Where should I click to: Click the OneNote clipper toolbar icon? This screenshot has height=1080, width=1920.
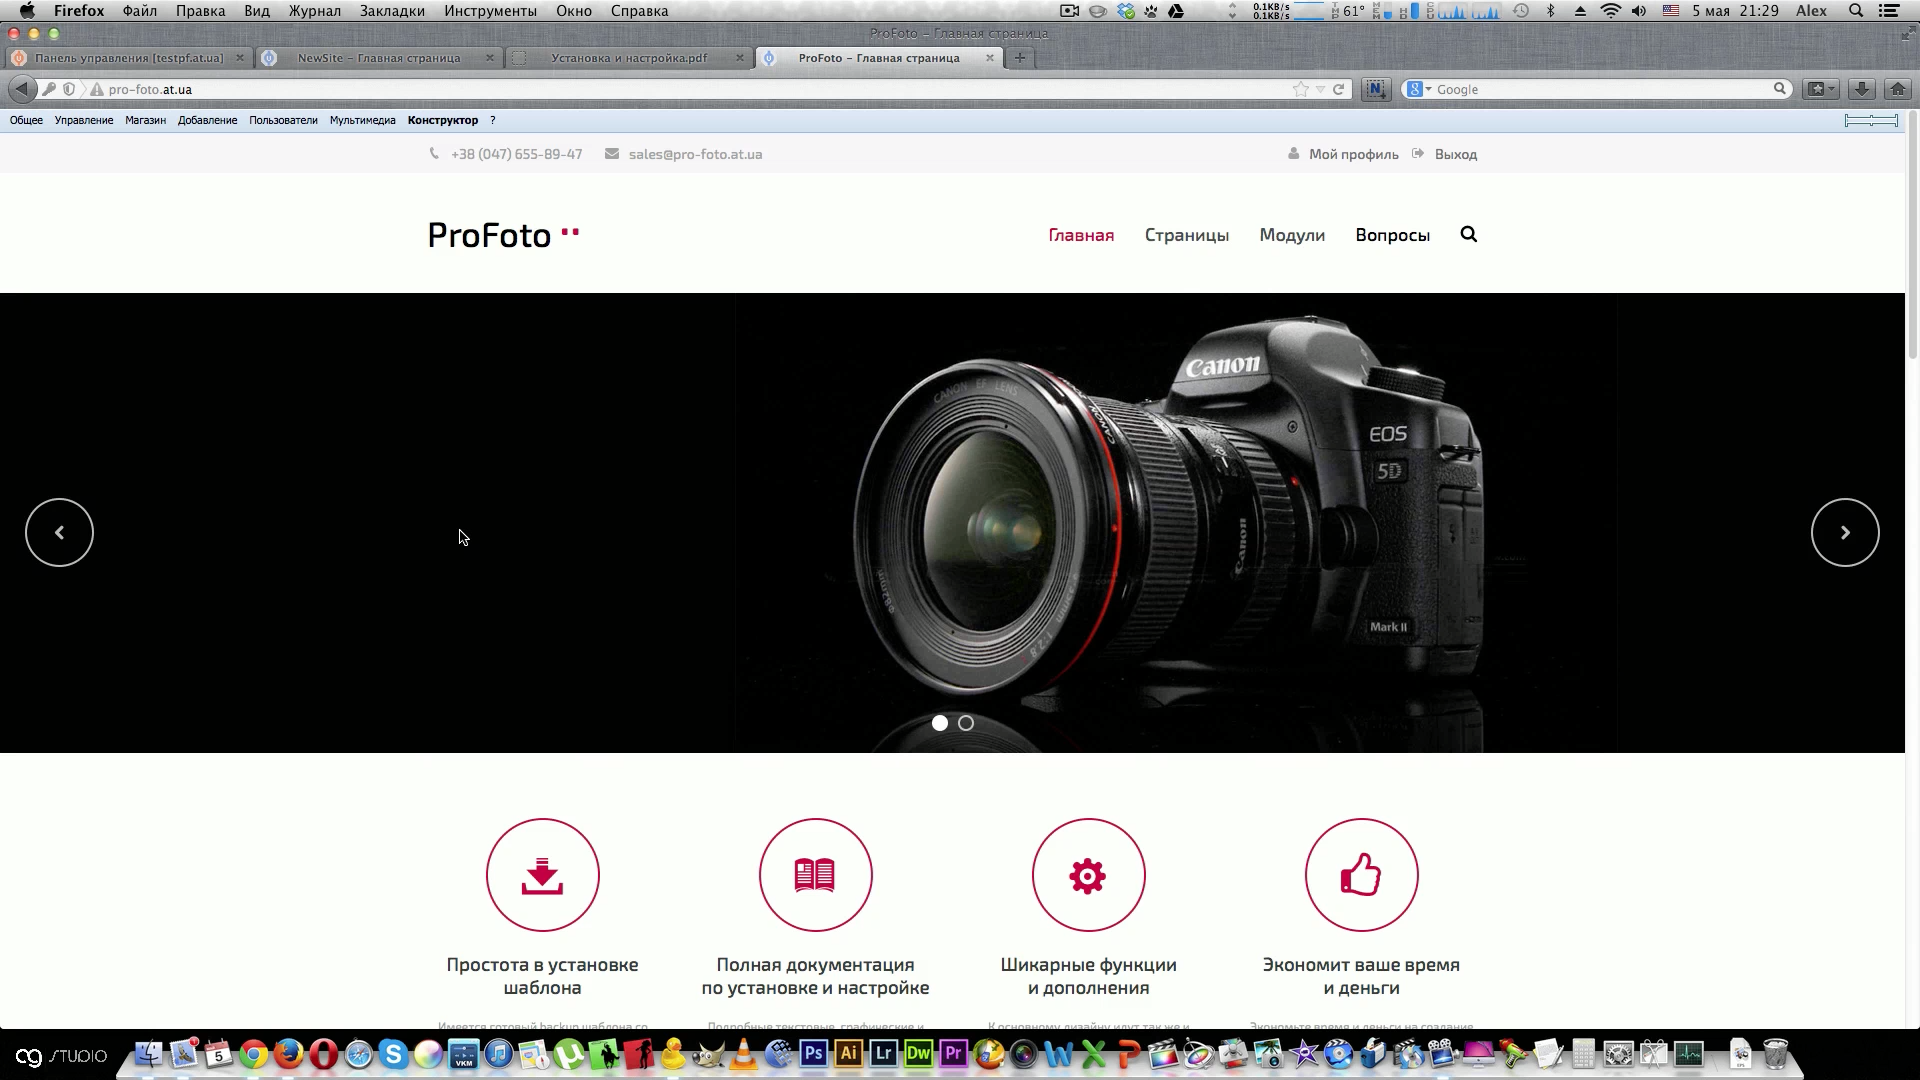click(1376, 89)
